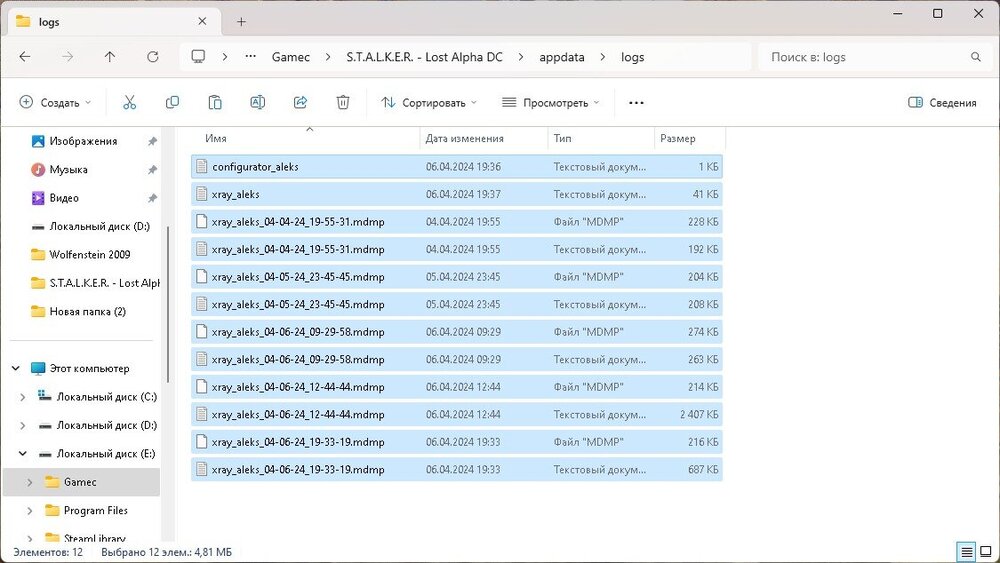
Task: Switch to large thumbnails view layout
Action: pyautogui.click(x=985, y=552)
